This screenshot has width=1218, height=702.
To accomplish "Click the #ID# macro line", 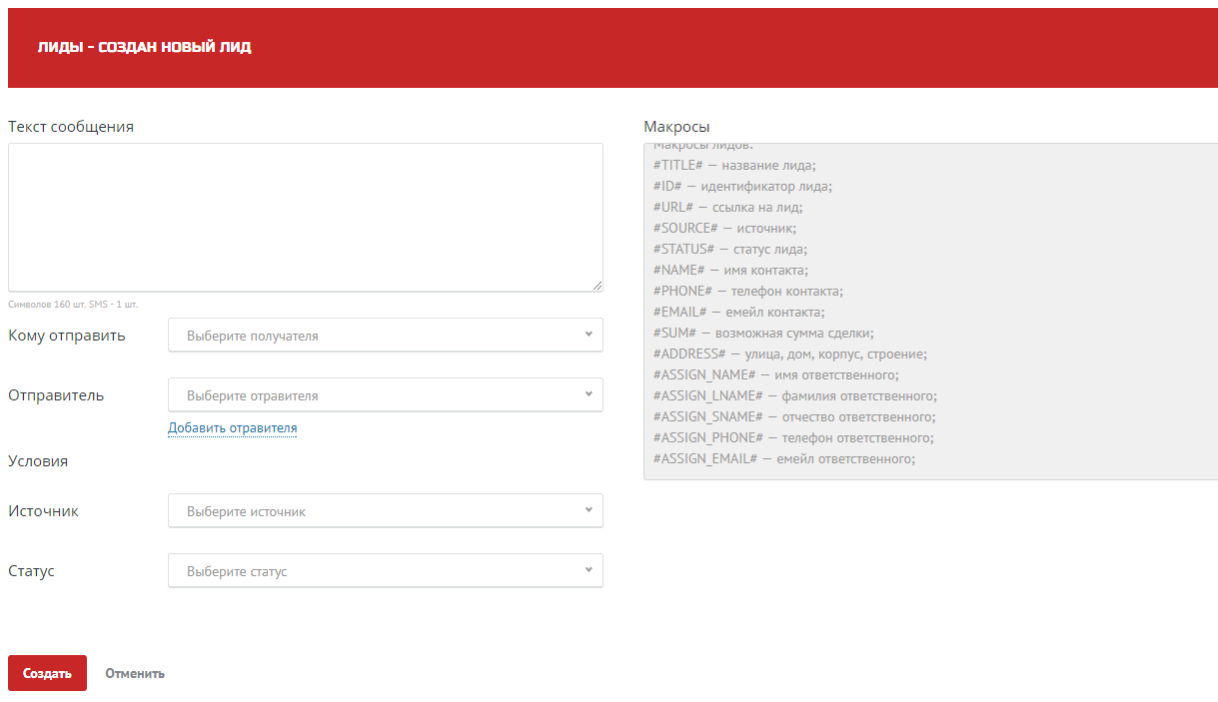I will [743, 186].
